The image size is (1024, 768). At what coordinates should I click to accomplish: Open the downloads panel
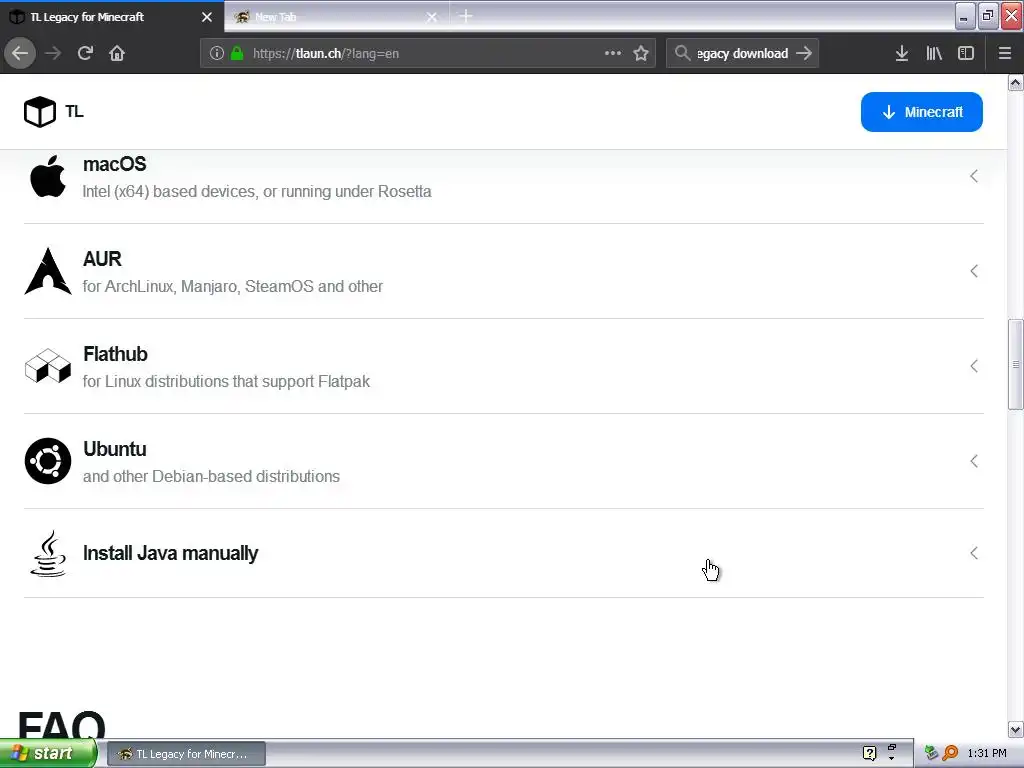pos(902,53)
